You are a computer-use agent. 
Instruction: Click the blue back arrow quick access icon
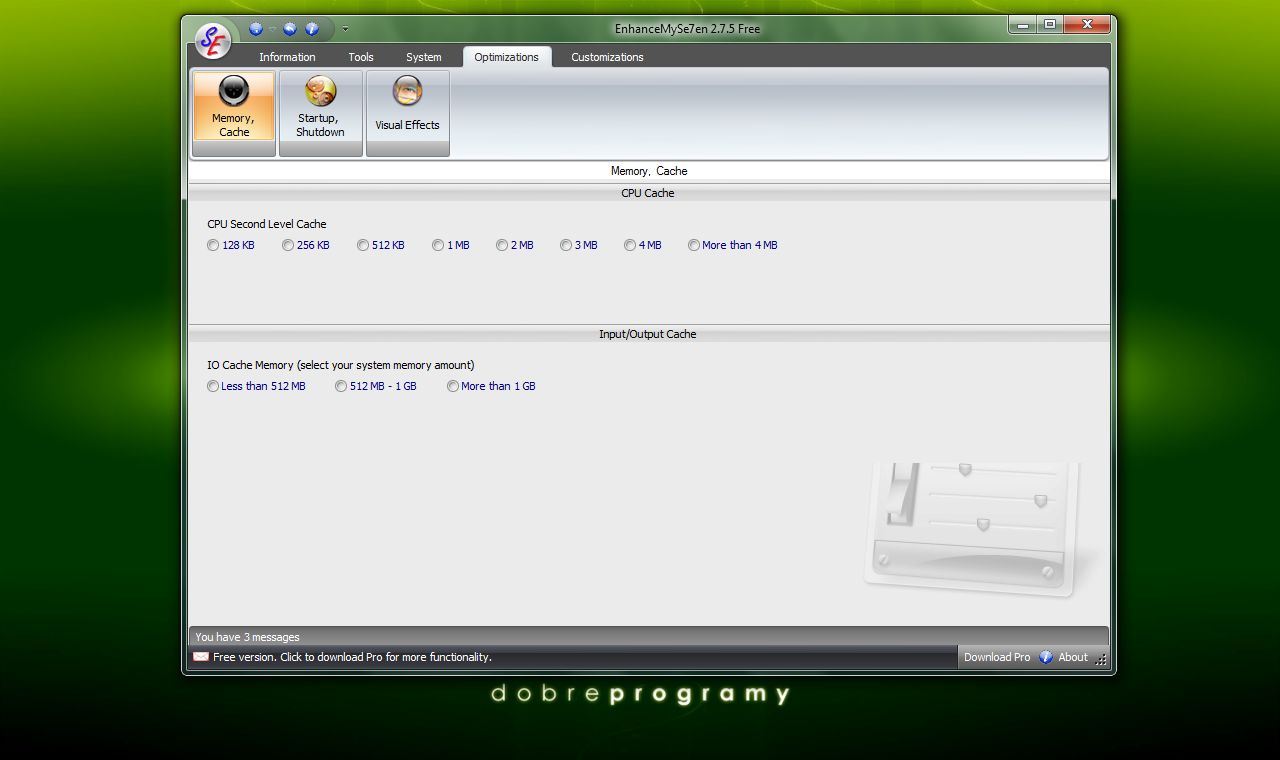click(x=290, y=29)
